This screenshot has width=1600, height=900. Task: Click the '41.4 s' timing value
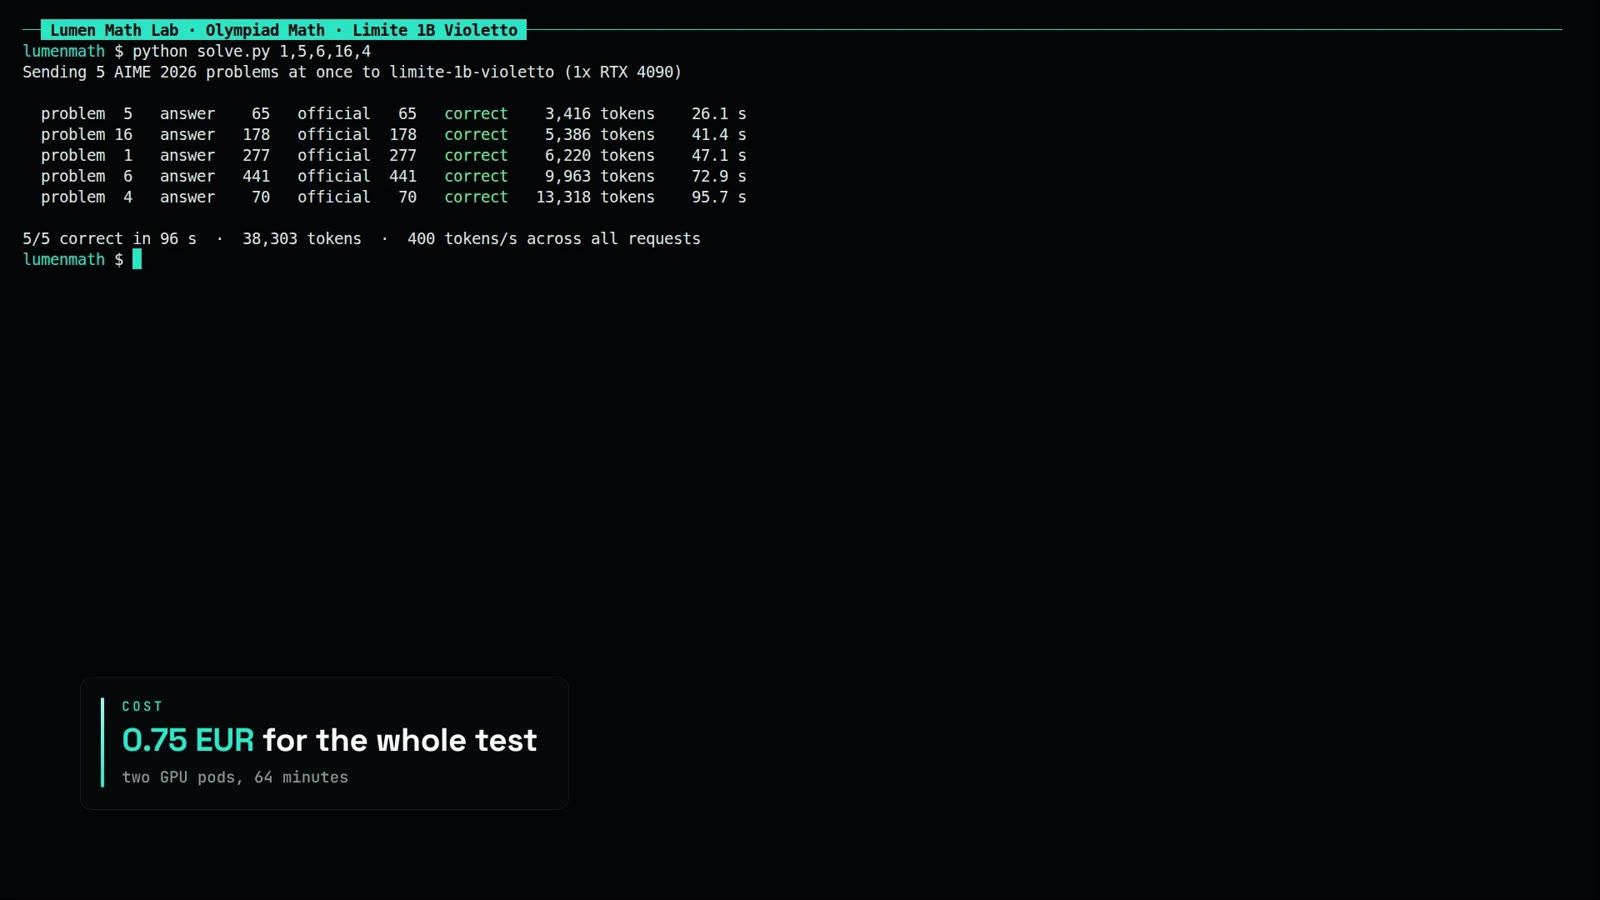click(719, 135)
